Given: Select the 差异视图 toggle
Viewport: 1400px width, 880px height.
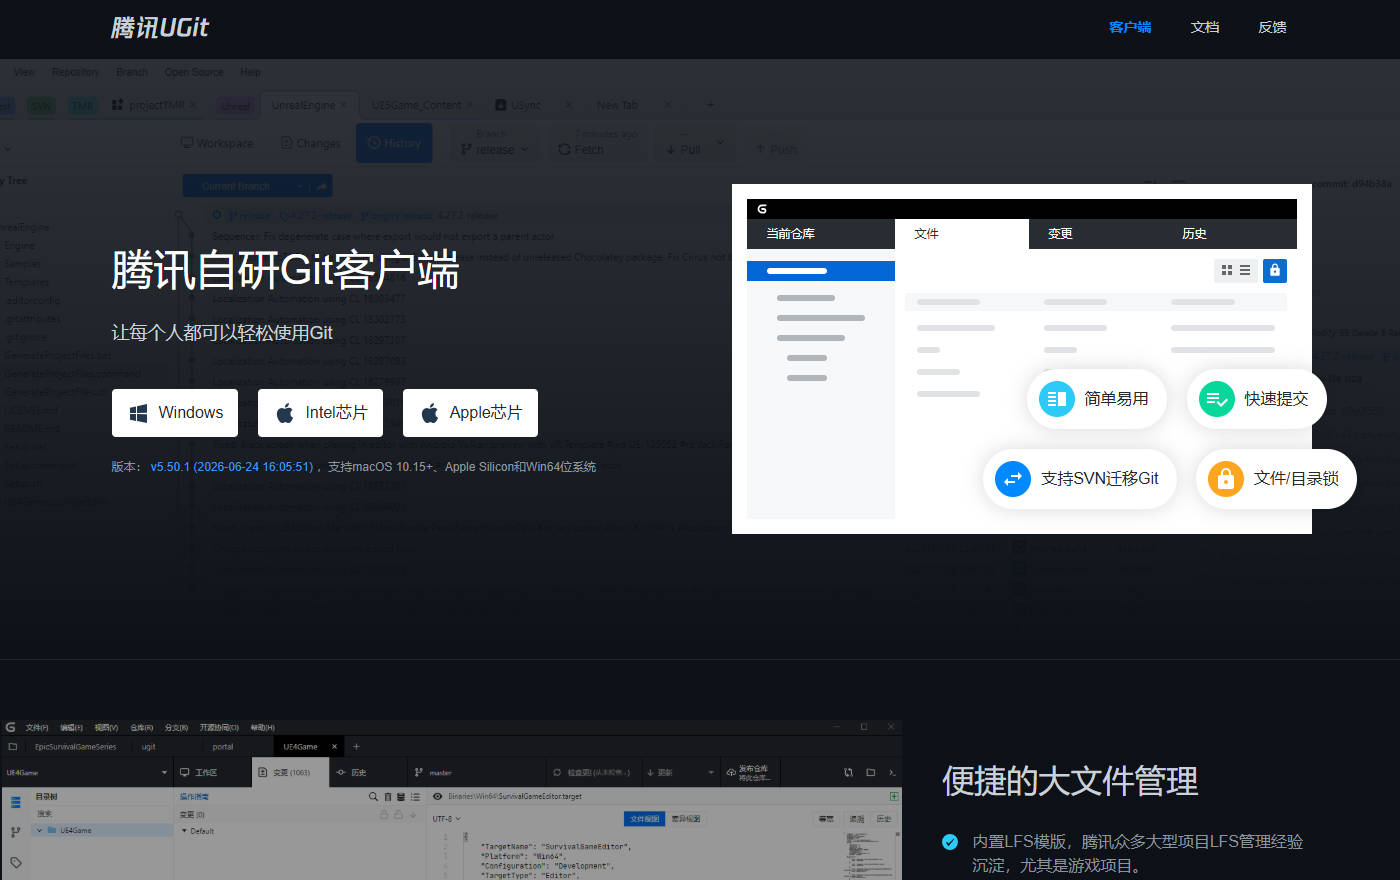Looking at the screenshot, I should pos(685,819).
